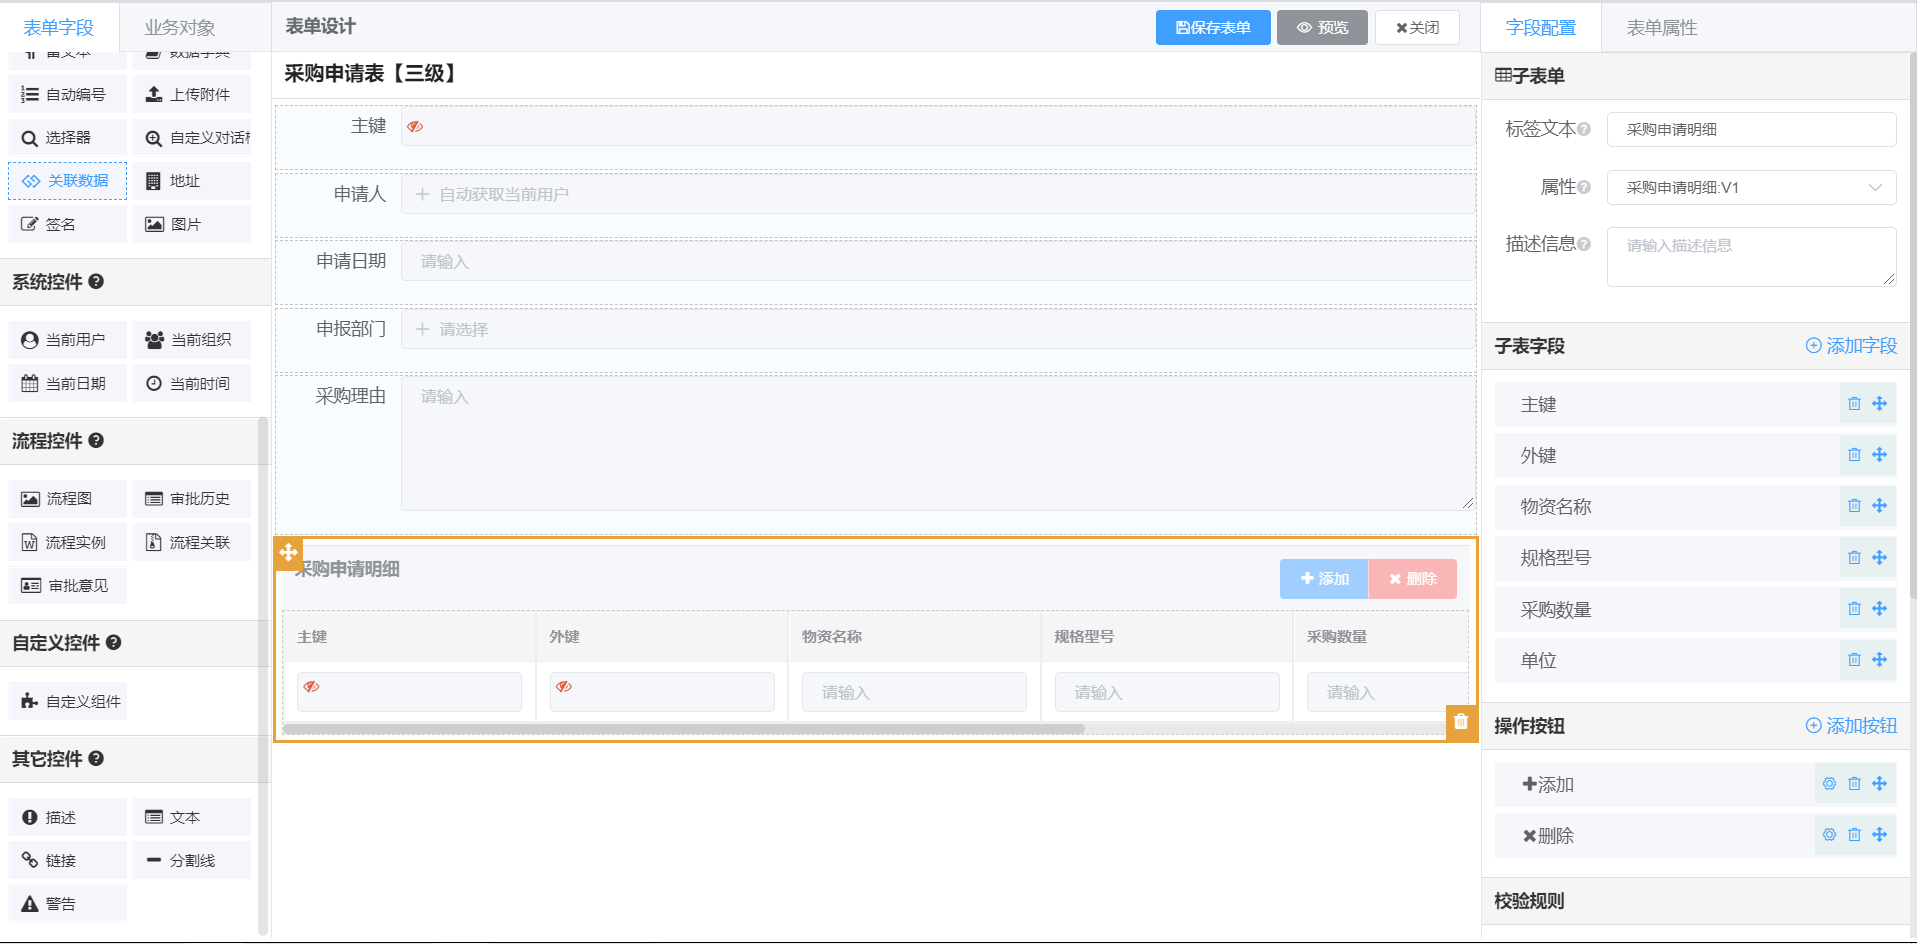1917x944 pixels.
Task: Open the 属性 dropdown showing 采购申请明细:V1
Action: 1751,188
